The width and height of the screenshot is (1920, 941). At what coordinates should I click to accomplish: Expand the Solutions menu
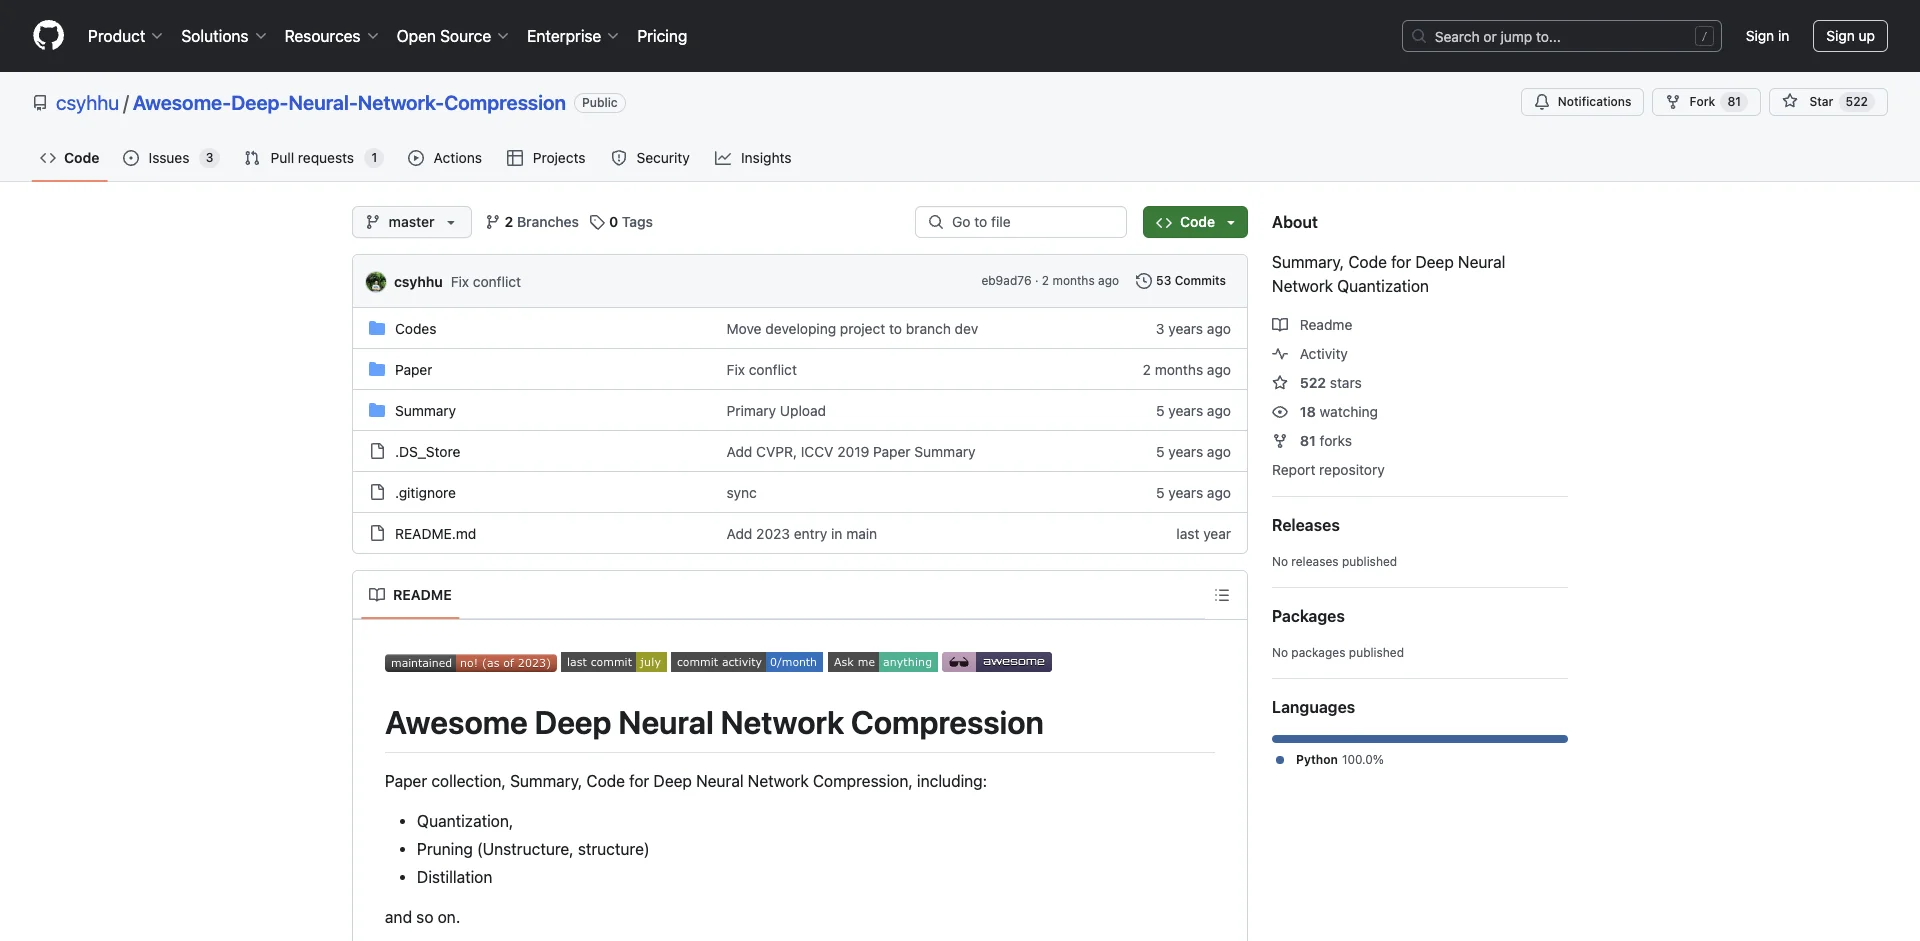tap(224, 36)
